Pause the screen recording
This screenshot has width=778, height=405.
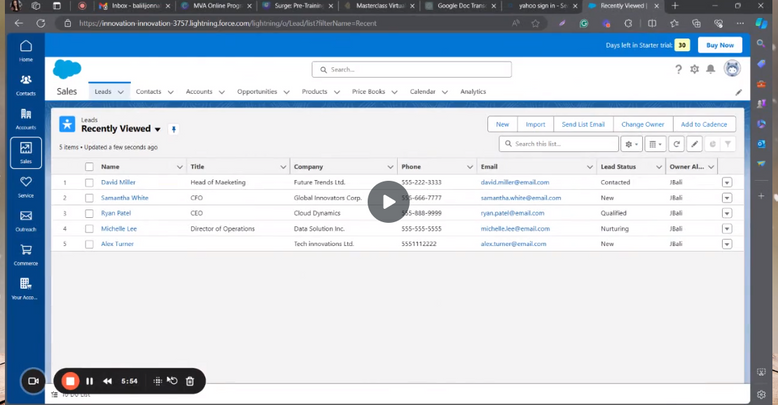pyautogui.click(x=89, y=381)
